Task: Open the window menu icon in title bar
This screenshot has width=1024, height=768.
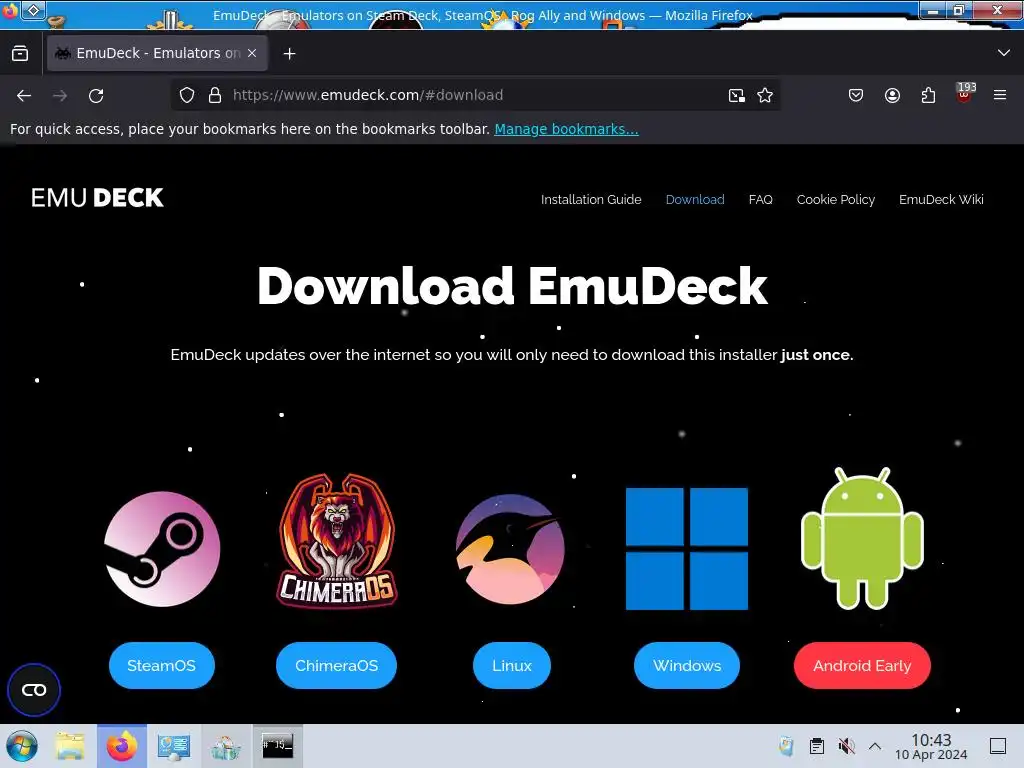Action: [x=10, y=10]
